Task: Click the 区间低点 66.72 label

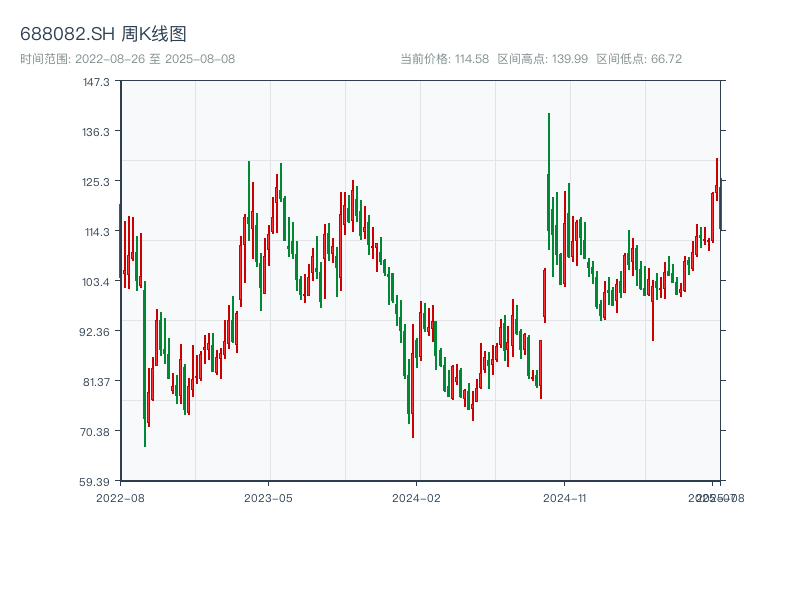Action: pyautogui.click(x=639, y=59)
